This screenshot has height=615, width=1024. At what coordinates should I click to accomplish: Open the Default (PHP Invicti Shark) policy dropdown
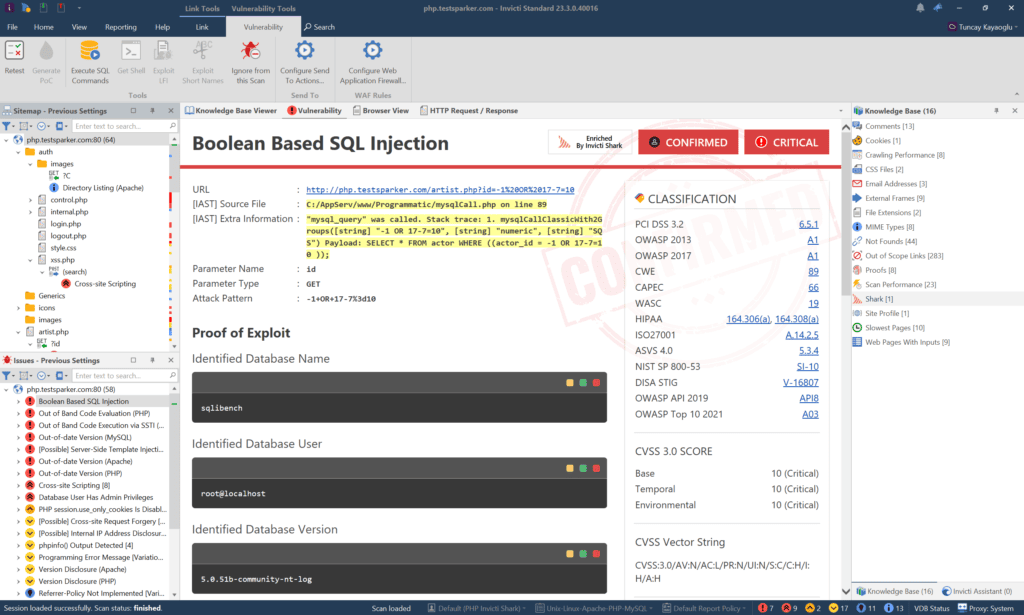click(477, 608)
